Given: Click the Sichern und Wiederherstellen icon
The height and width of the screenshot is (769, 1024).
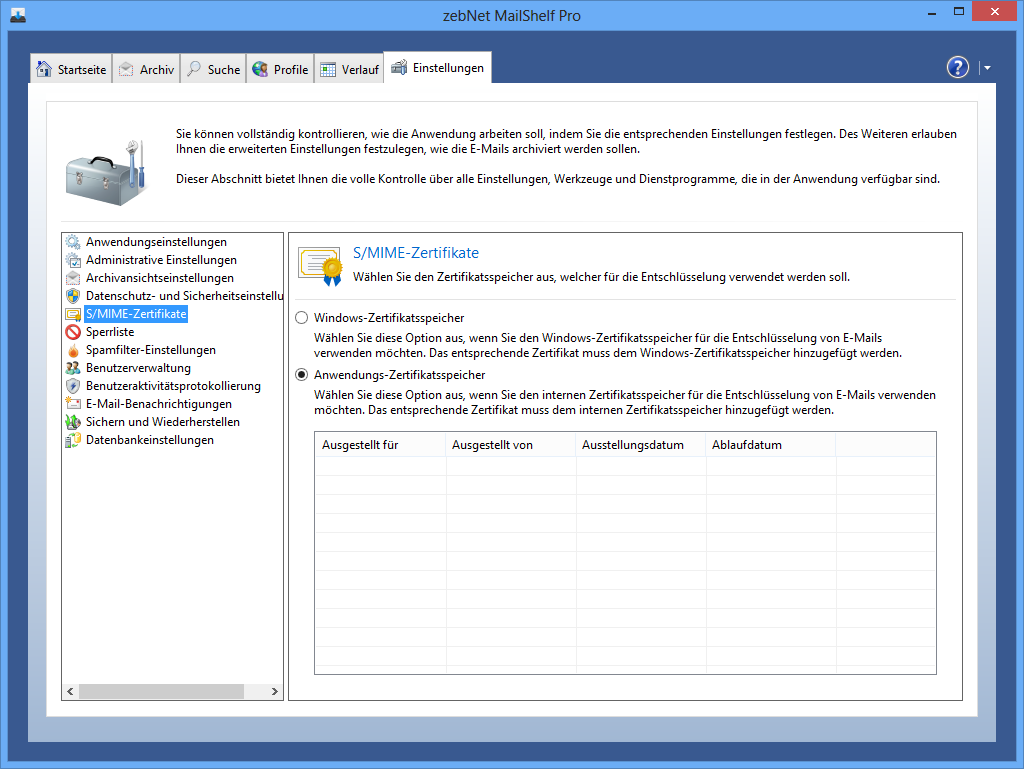Looking at the screenshot, I should pyautogui.click(x=73, y=422).
